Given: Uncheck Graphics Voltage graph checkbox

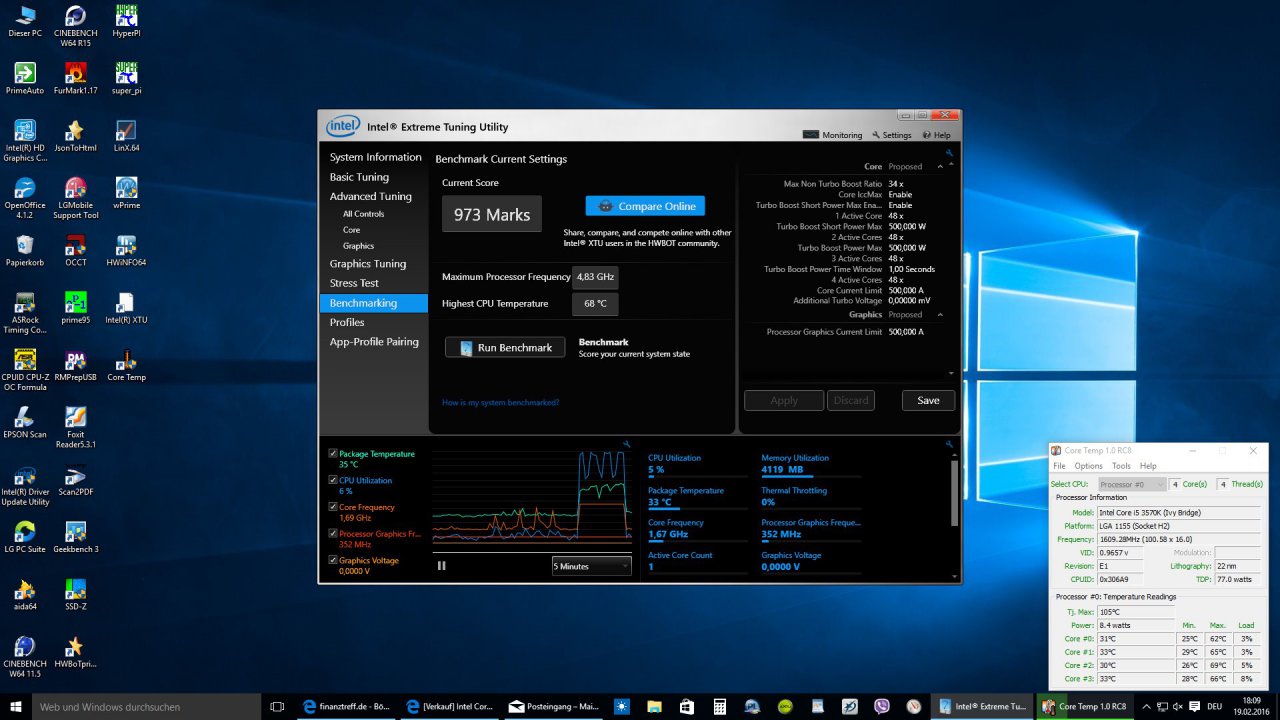Looking at the screenshot, I should (333, 560).
